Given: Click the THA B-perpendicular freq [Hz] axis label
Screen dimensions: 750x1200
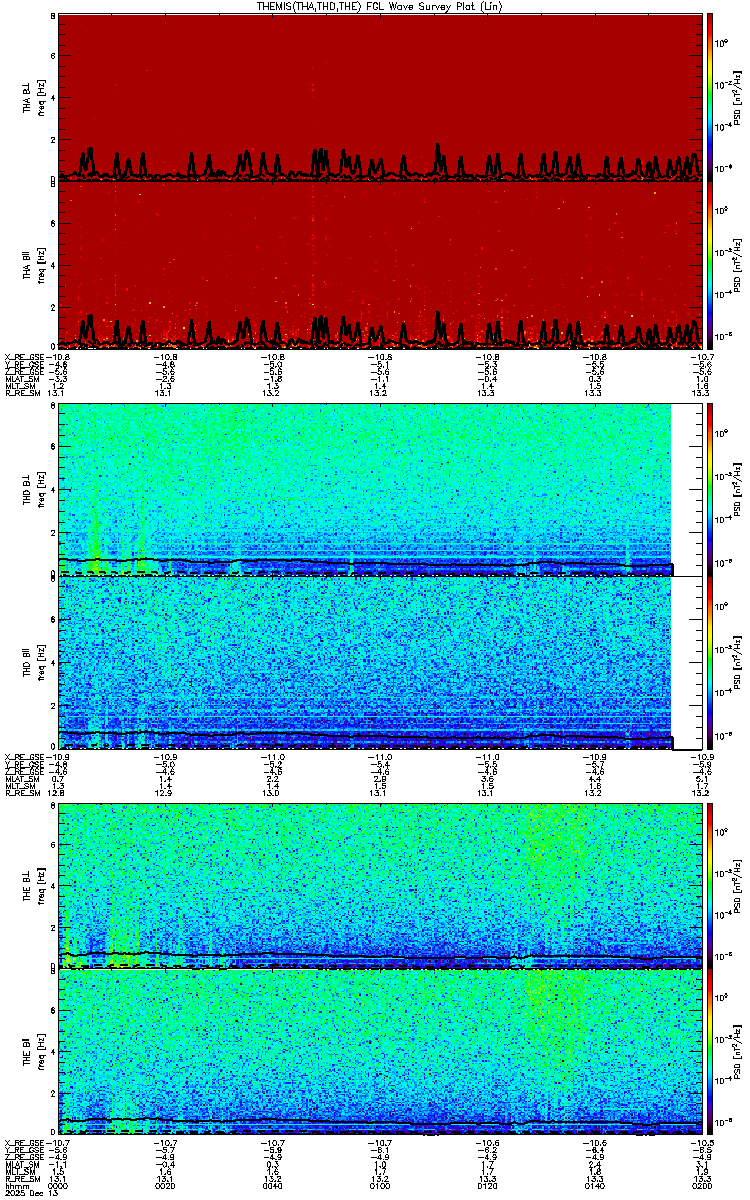Looking at the screenshot, I should point(41,96).
